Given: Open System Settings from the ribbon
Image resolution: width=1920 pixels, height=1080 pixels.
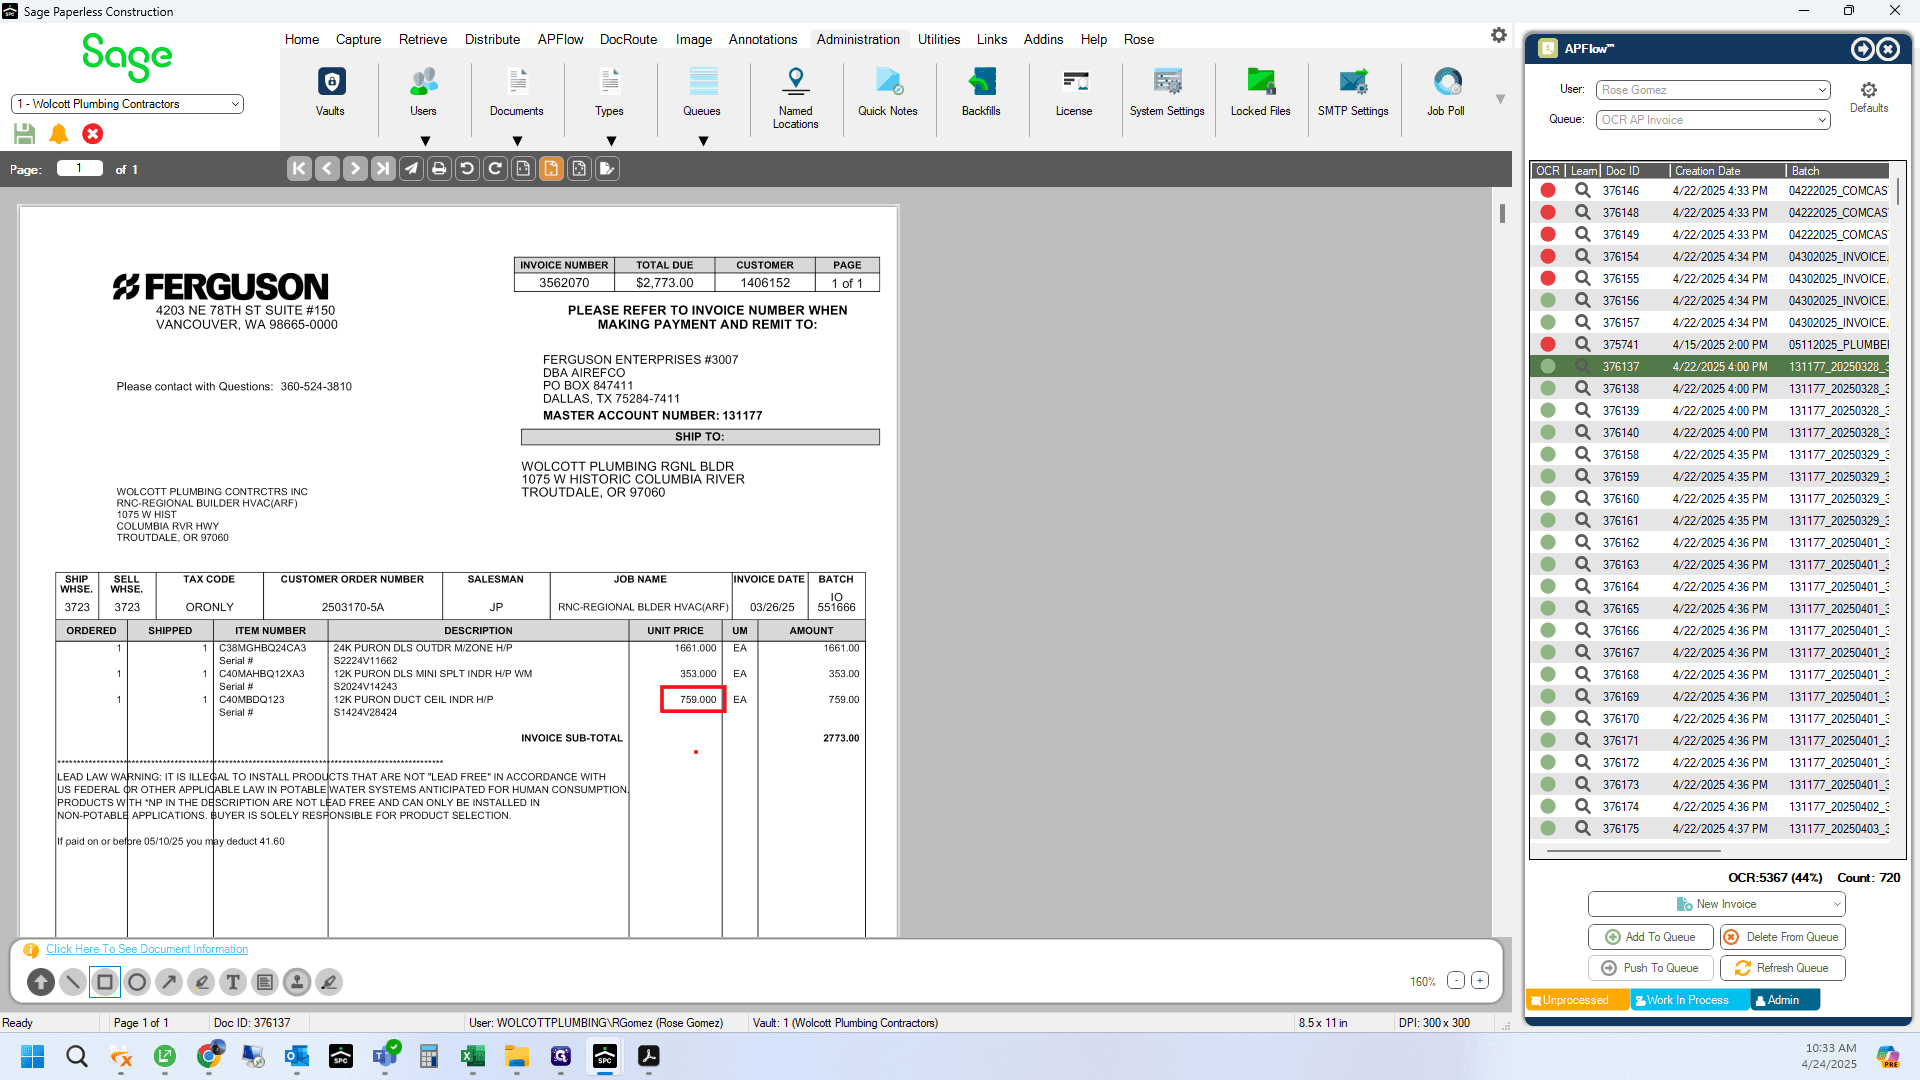Looking at the screenshot, I should click(x=1167, y=92).
